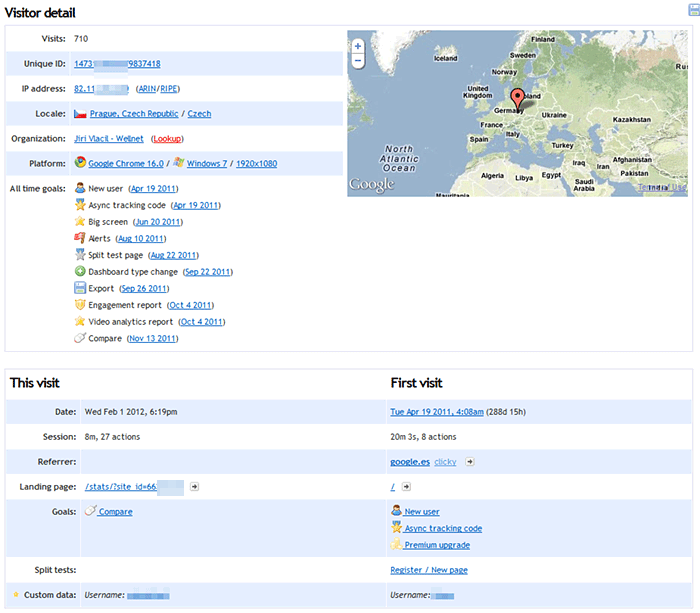Select the Prague, Czech Republic locale link

tap(135, 114)
